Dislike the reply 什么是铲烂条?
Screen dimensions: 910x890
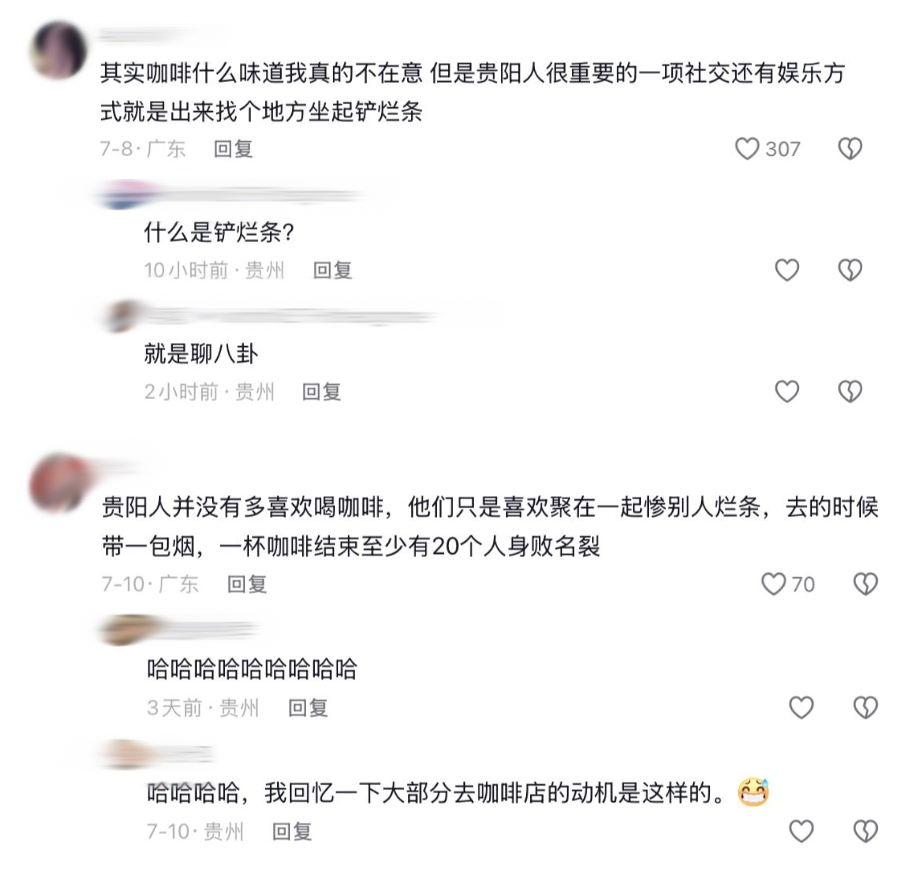coord(850,270)
